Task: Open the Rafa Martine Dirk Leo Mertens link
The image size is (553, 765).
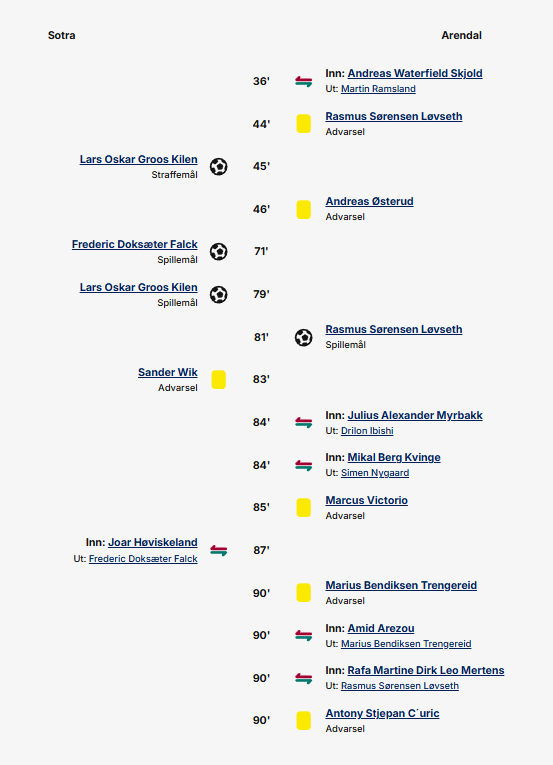Action: click(x=426, y=670)
